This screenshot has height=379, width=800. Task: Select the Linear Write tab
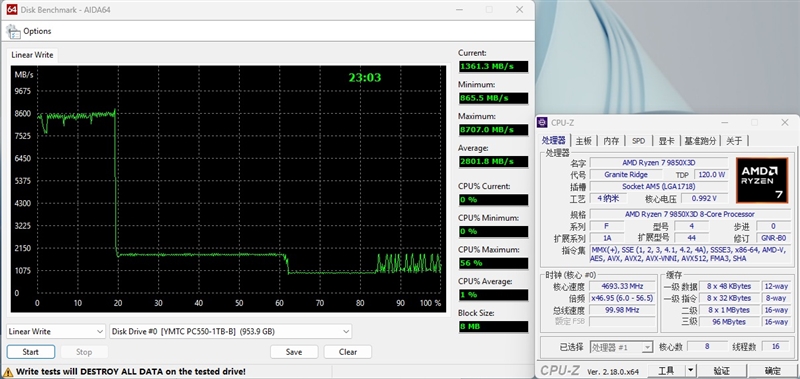32,55
